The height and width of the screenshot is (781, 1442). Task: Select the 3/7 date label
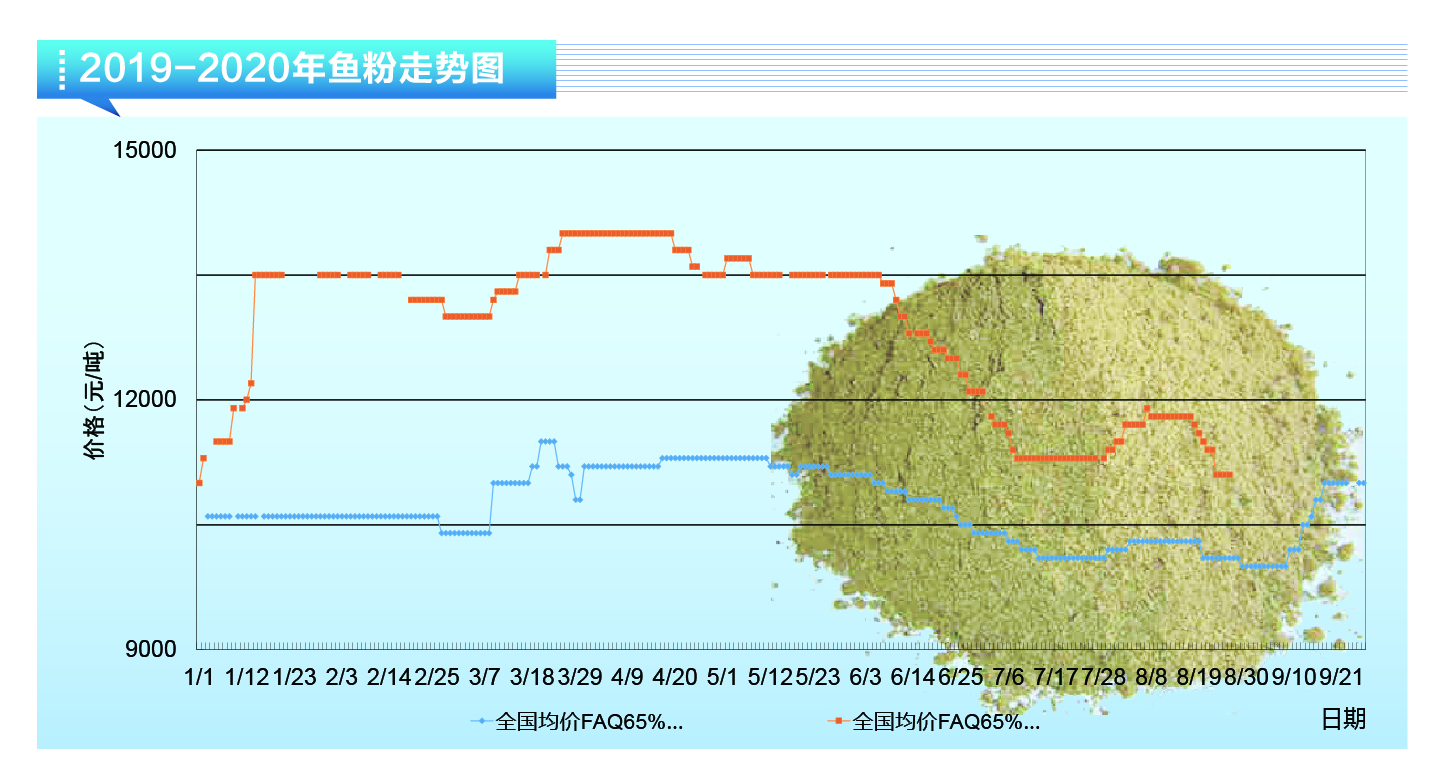[485, 677]
